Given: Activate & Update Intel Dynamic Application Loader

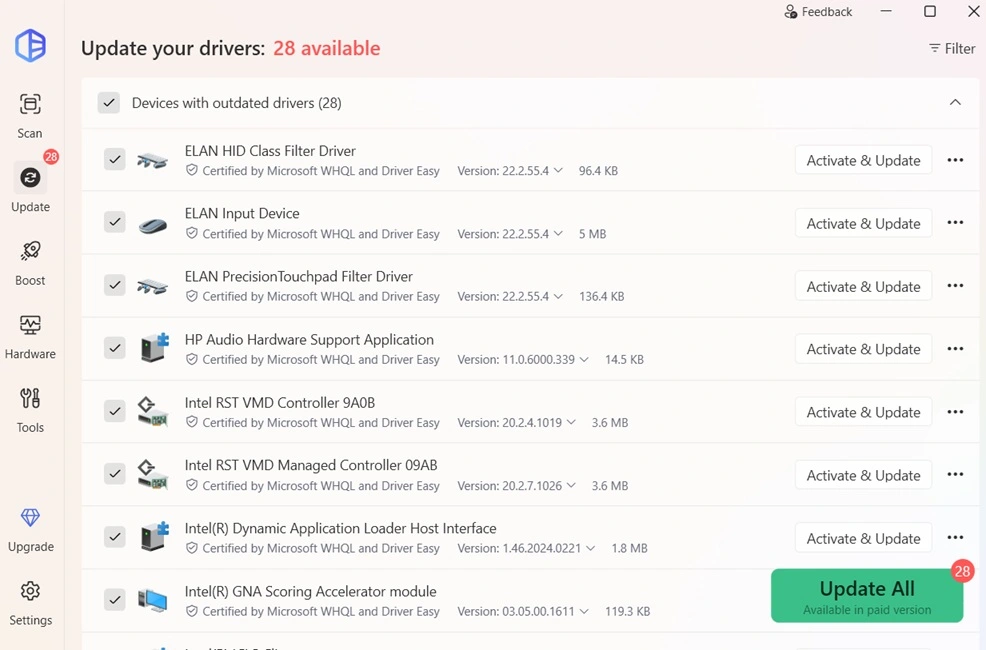Looking at the screenshot, I should coord(863,538).
